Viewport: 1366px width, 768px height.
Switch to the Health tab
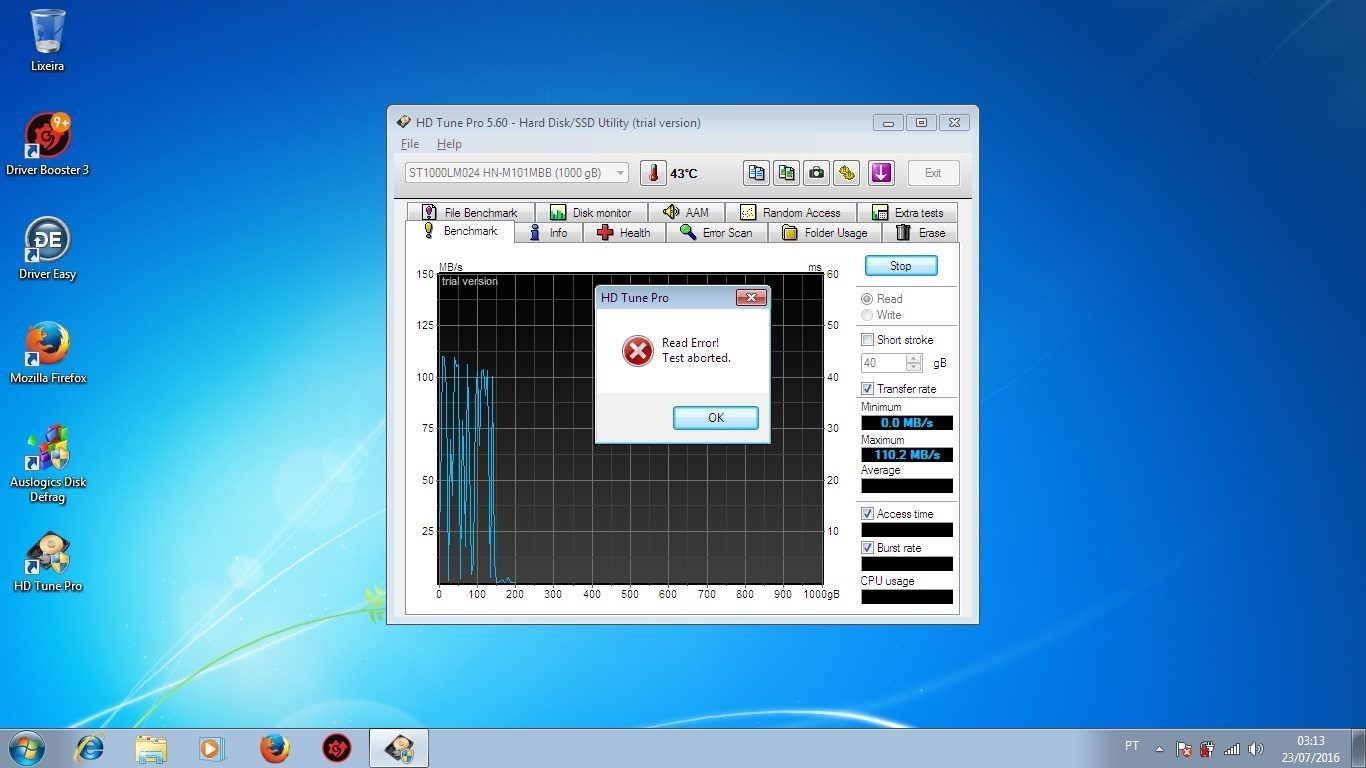click(623, 233)
